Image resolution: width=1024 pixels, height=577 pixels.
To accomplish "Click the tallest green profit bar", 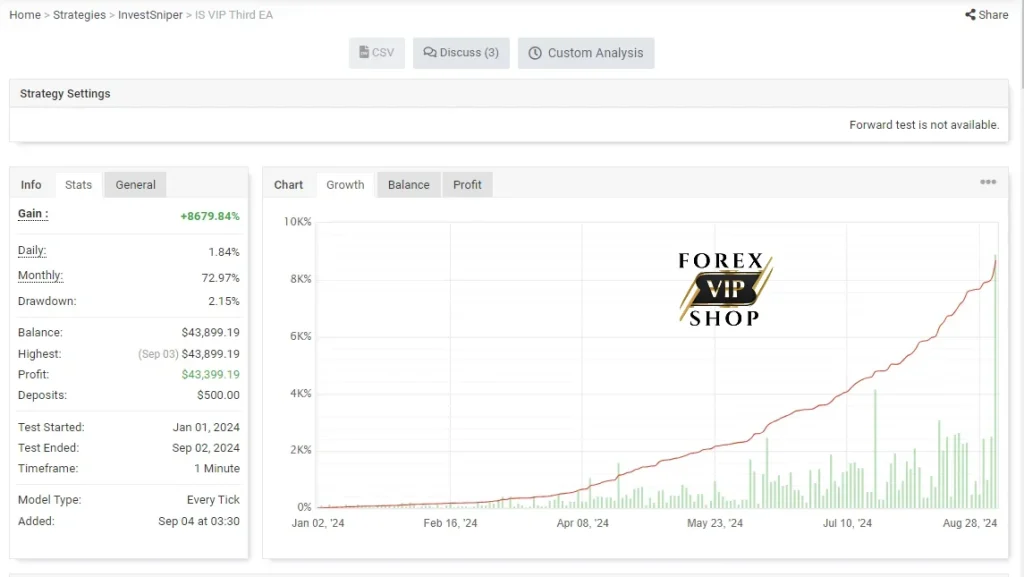I will click(995, 381).
